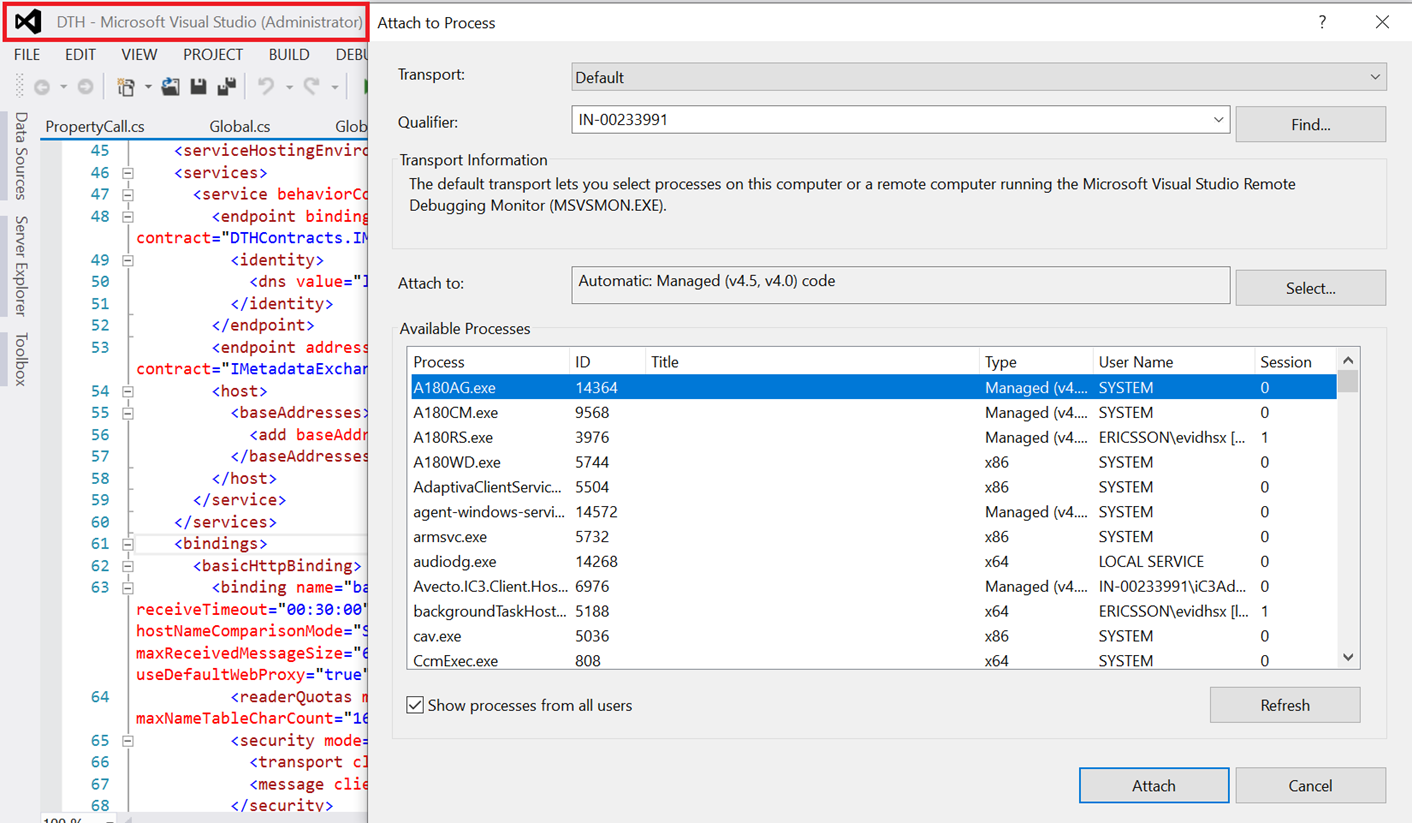
Task: Click the process list scroll up arrow
Action: click(1348, 360)
